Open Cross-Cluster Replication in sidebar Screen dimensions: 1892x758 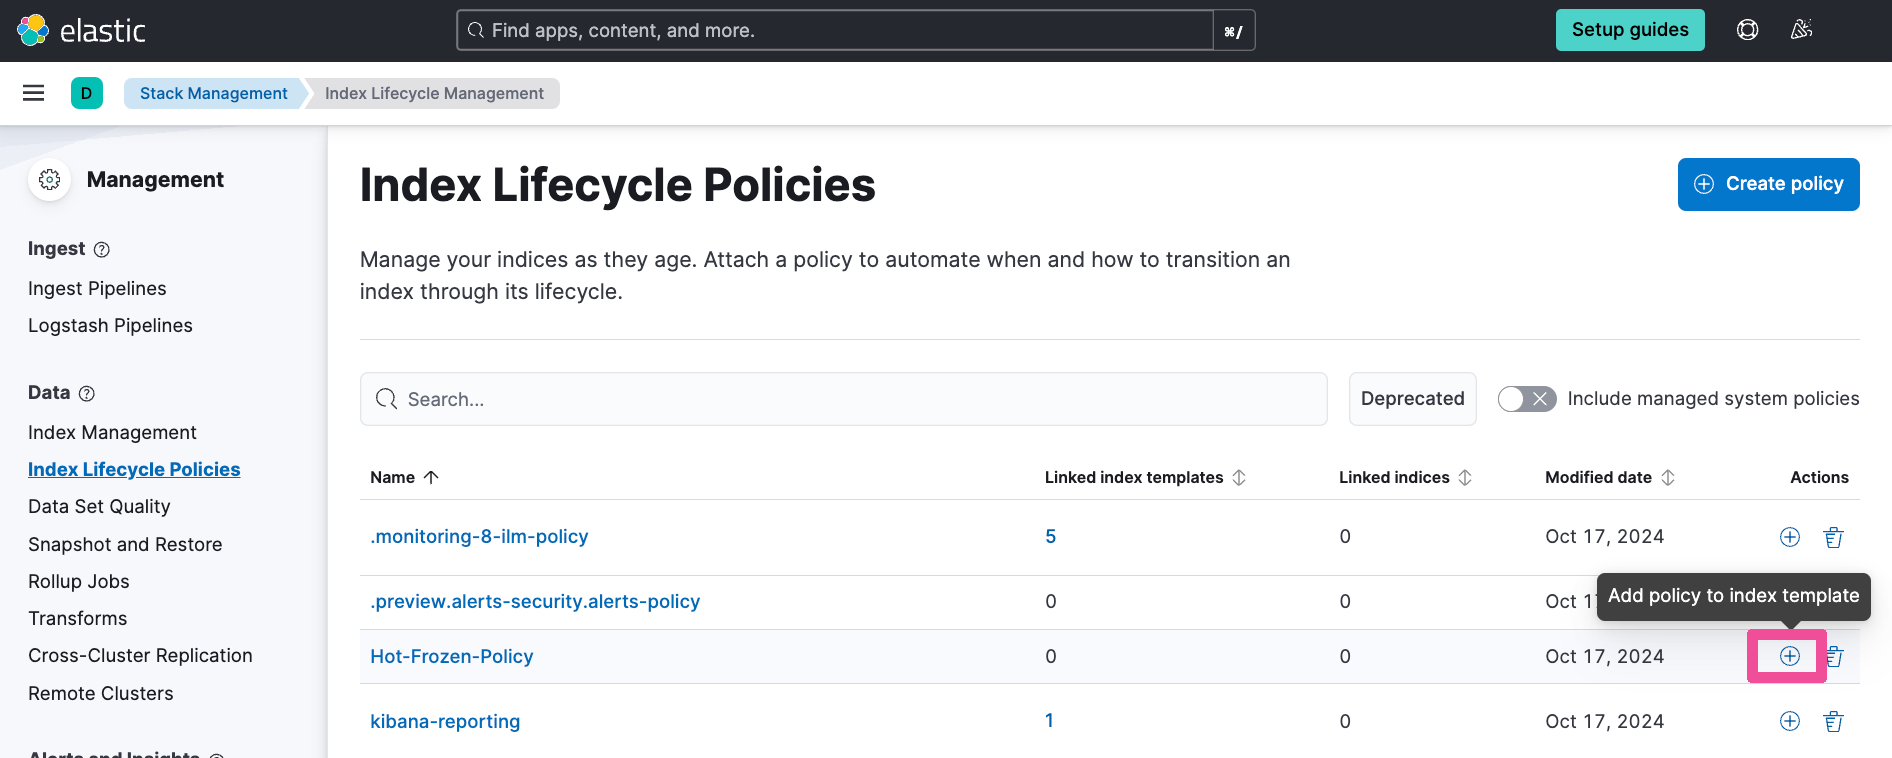coord(140,655)
